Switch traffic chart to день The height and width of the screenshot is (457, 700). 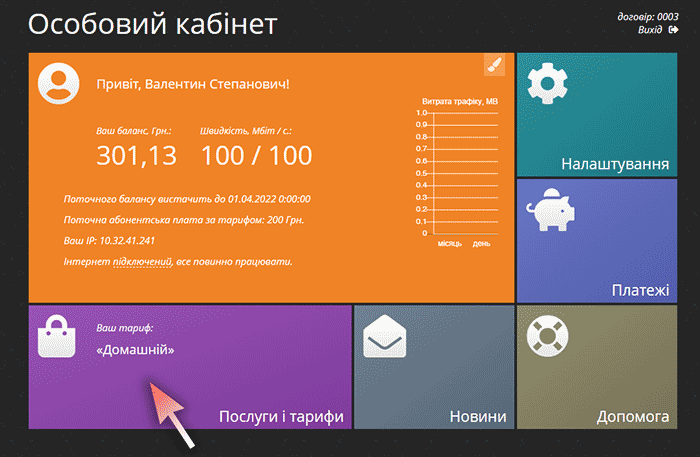coord(481,244)
